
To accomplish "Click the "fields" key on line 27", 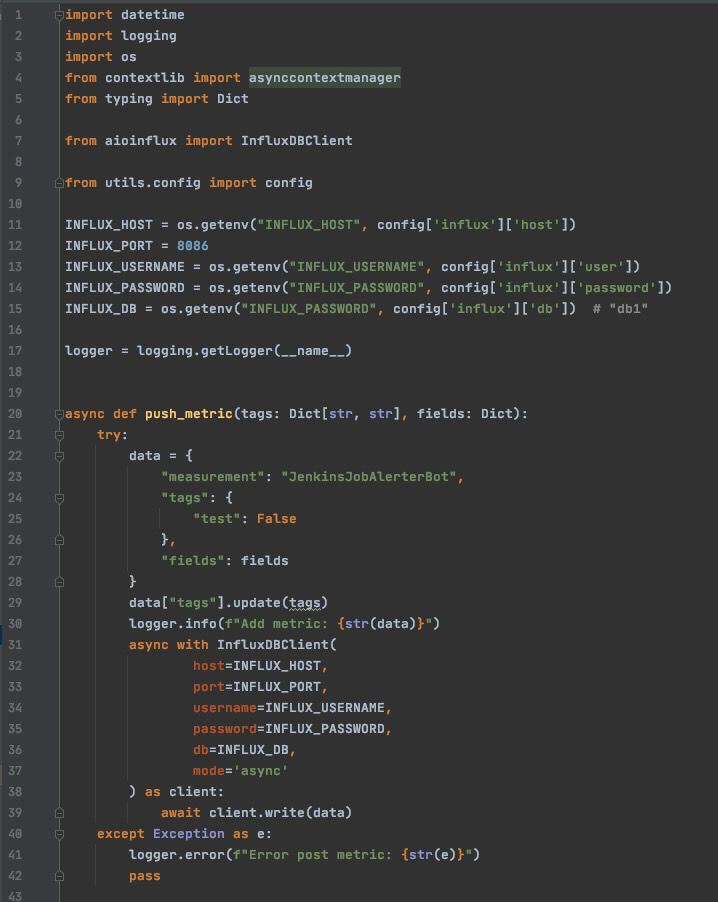I will 192,561.
